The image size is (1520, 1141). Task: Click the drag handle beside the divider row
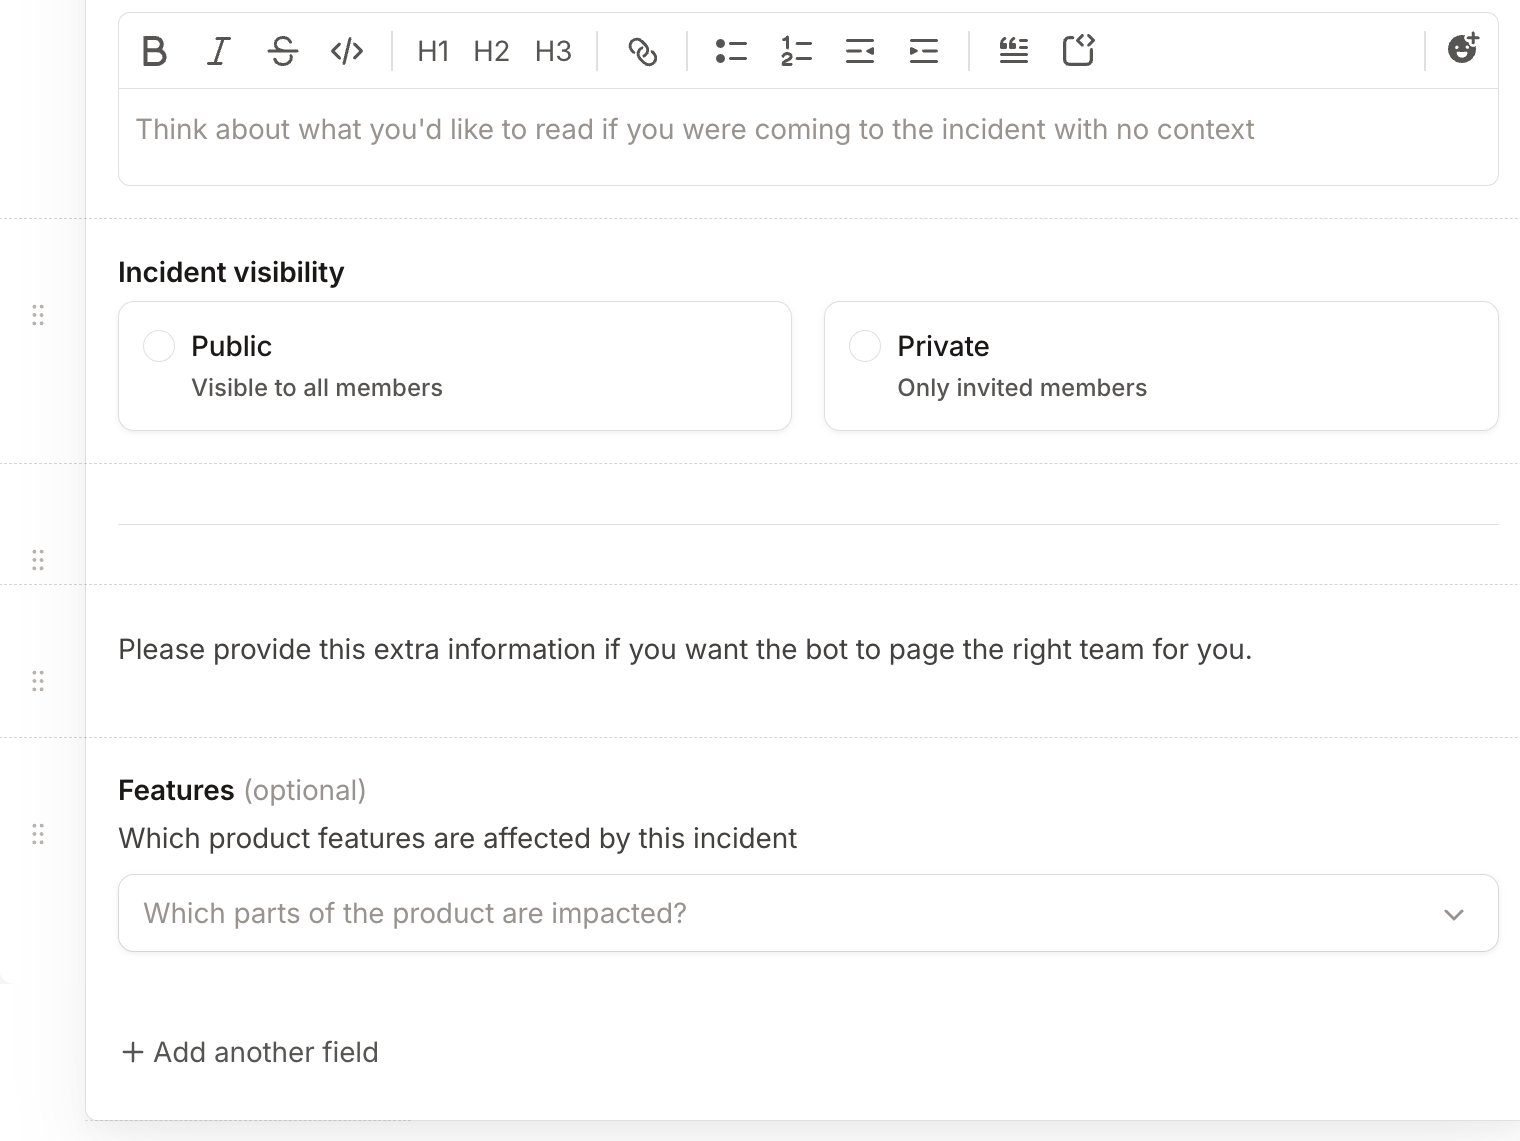click(x=38, y=560)
